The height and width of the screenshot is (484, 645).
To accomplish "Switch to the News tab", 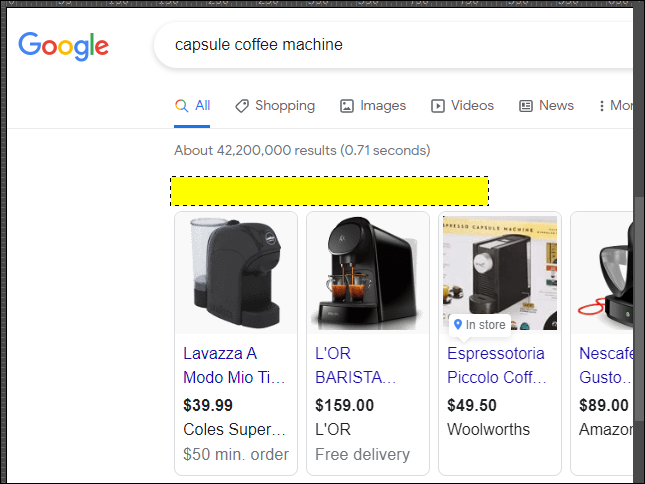I will click(546, 106).
